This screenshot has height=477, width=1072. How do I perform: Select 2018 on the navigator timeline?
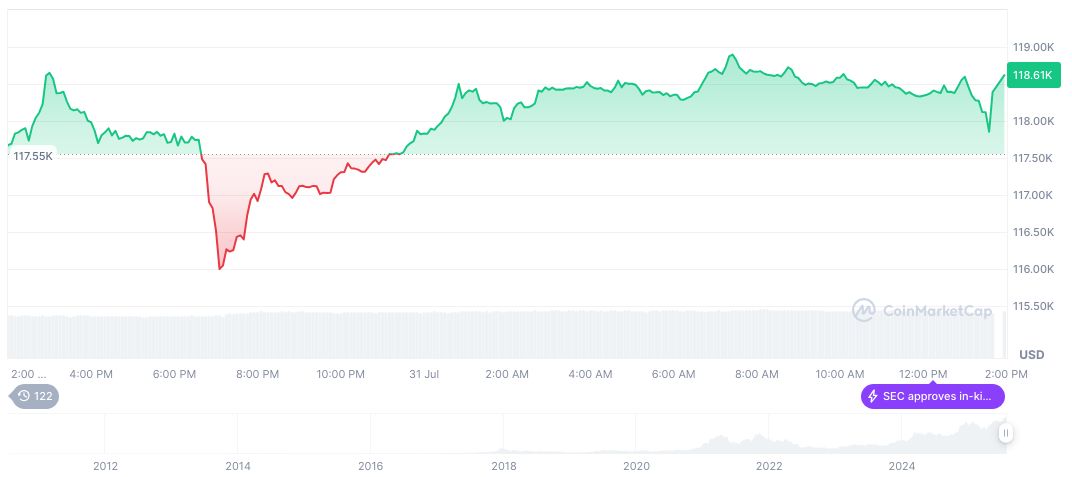tap(504, 466)
